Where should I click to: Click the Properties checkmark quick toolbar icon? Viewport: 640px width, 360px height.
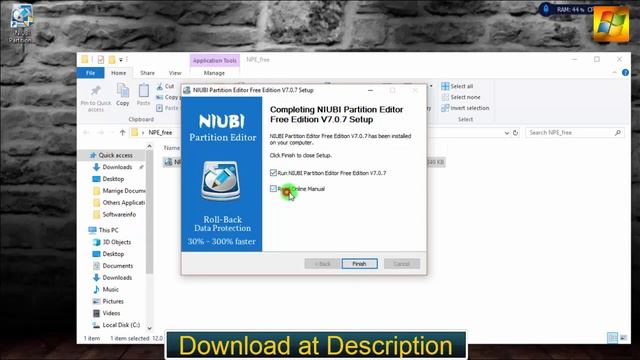tap(100, 60)
